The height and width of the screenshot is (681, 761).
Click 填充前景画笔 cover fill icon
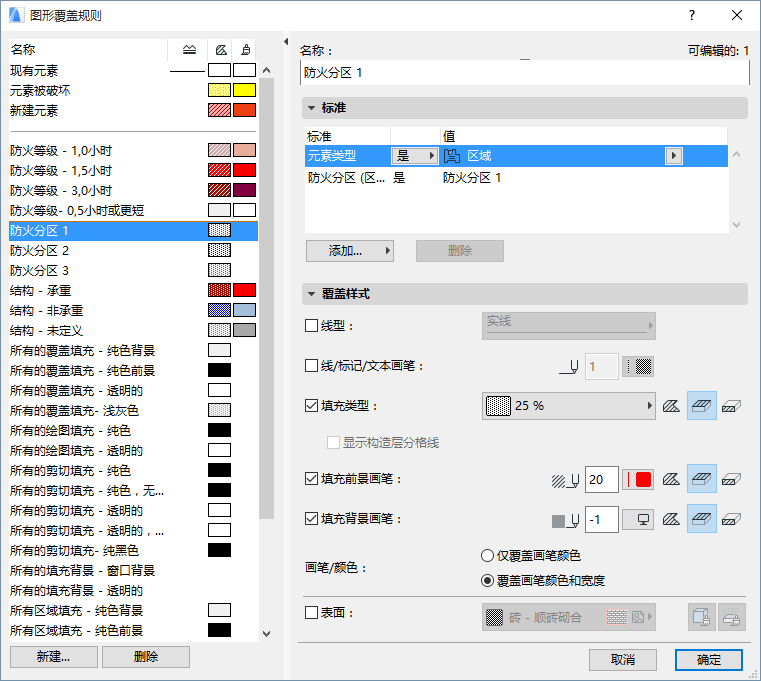point(701,480)
